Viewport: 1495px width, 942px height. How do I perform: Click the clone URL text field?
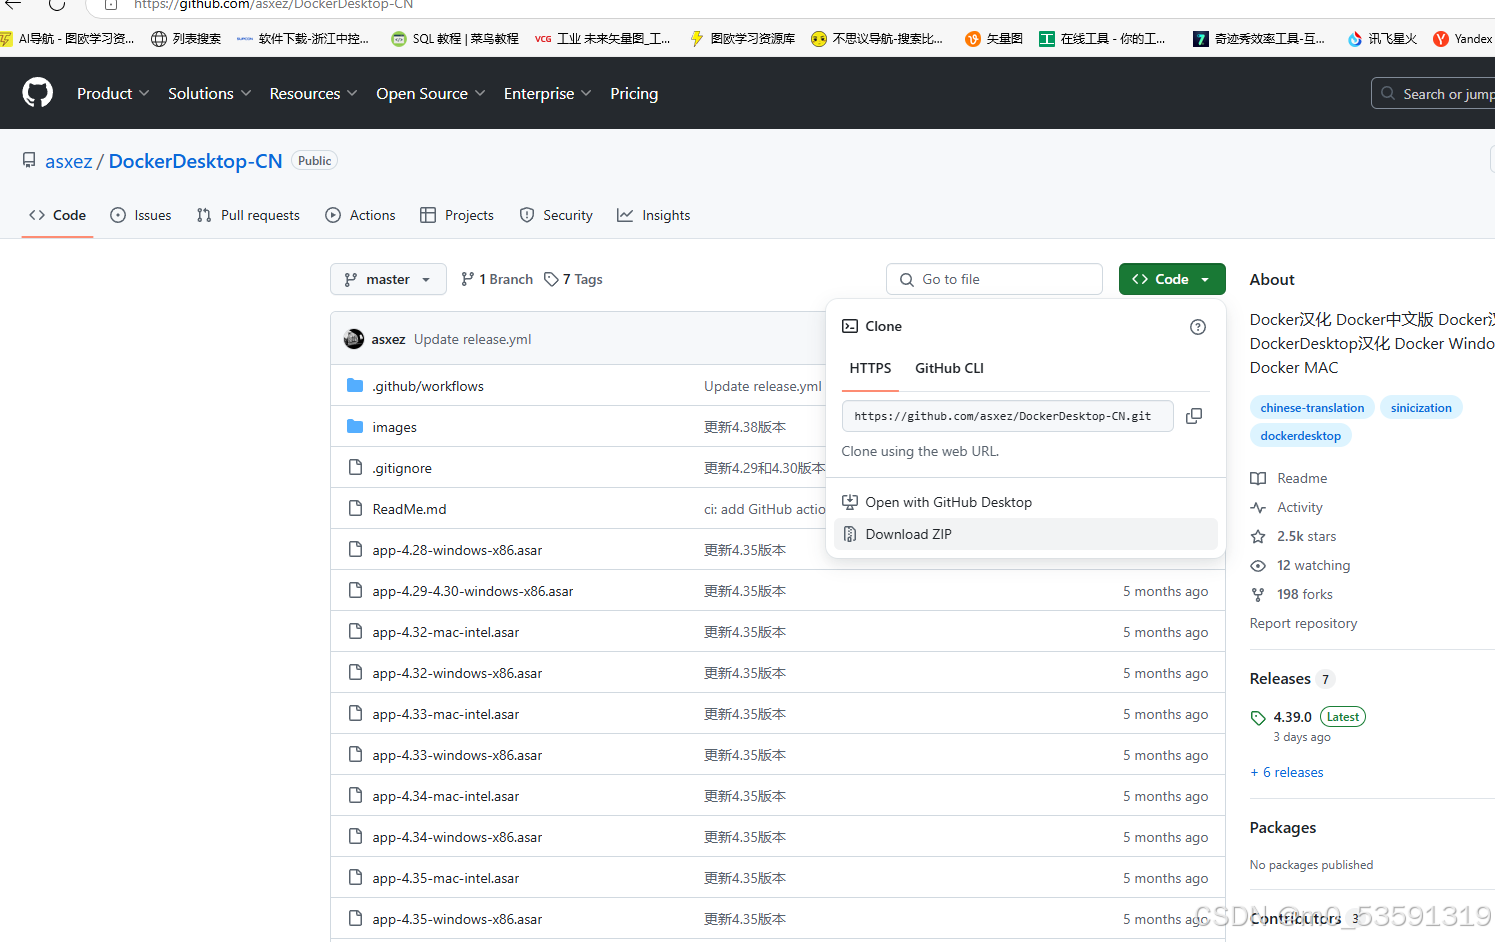click(1007, 416)
